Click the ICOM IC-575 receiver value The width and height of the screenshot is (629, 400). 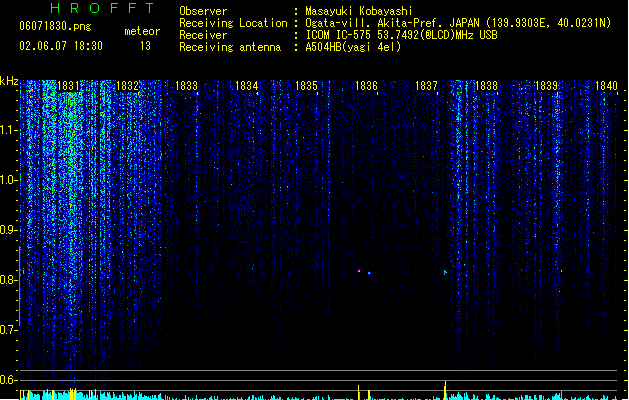tap(401, 35)
